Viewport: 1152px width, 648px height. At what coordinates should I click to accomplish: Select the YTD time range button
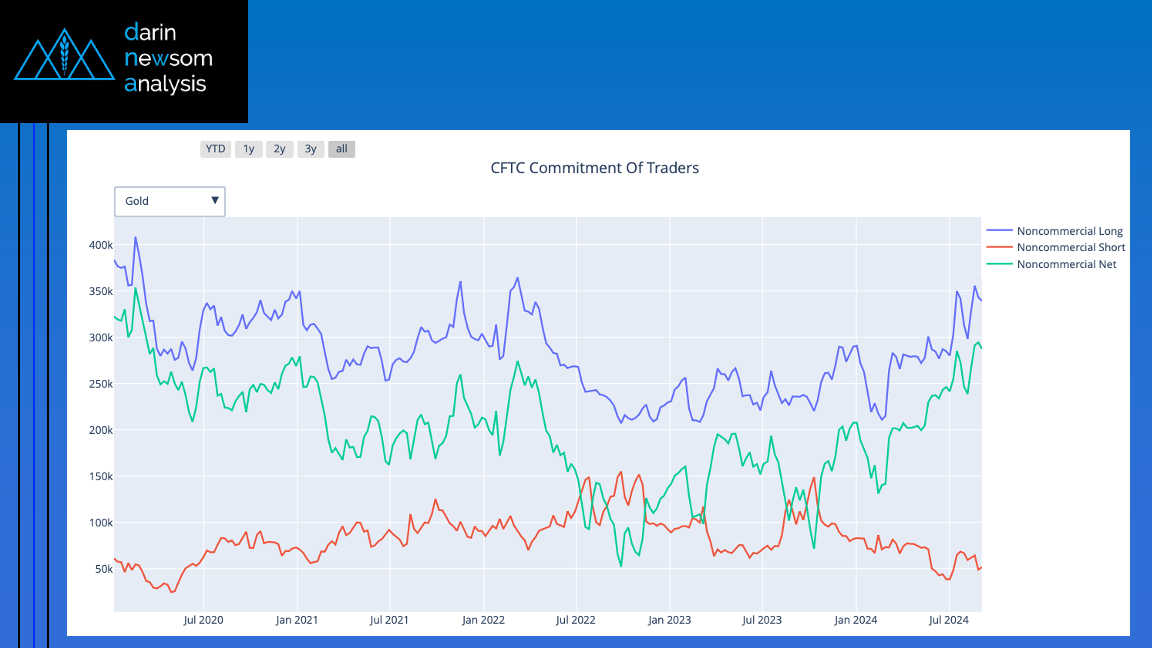click(x=215, y=149)
